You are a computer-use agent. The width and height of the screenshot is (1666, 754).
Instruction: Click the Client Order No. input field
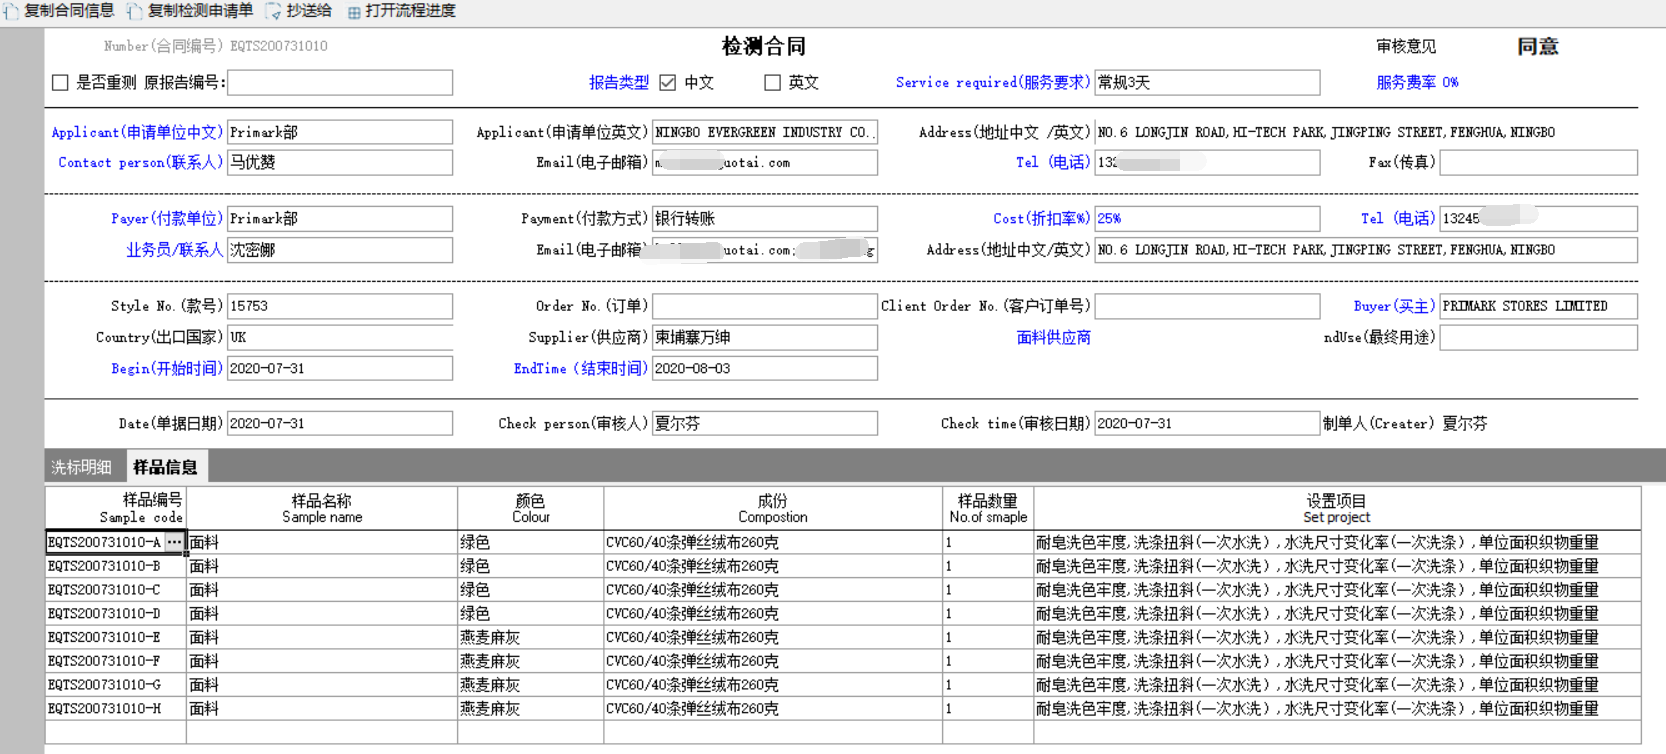click(x=1207, y=306)
